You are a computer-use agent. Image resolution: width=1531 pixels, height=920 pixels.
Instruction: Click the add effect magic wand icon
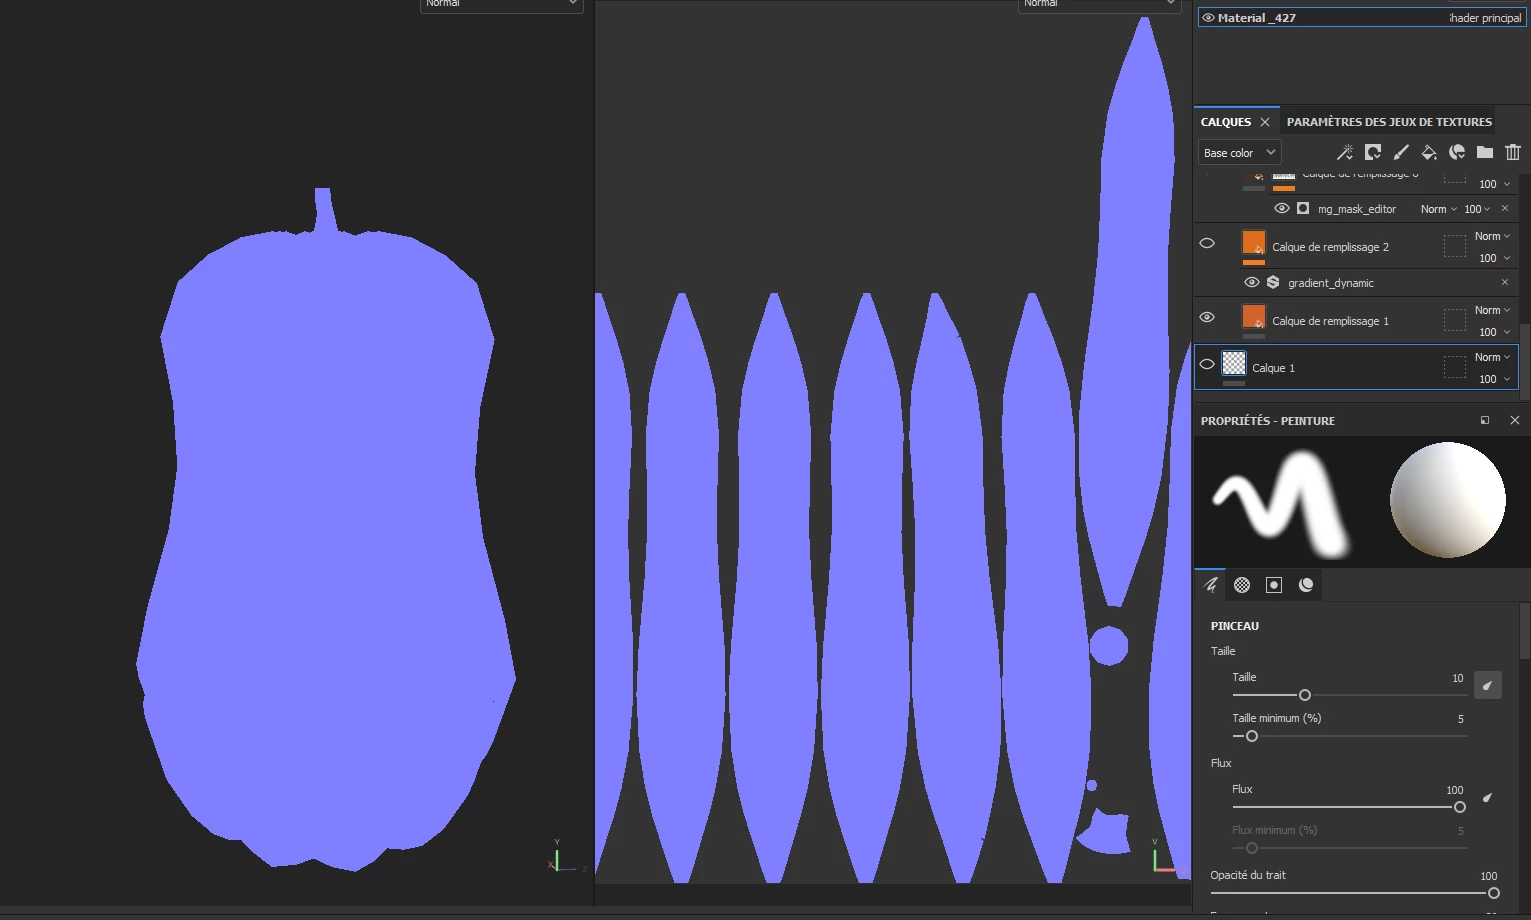tap(1345, 152)
